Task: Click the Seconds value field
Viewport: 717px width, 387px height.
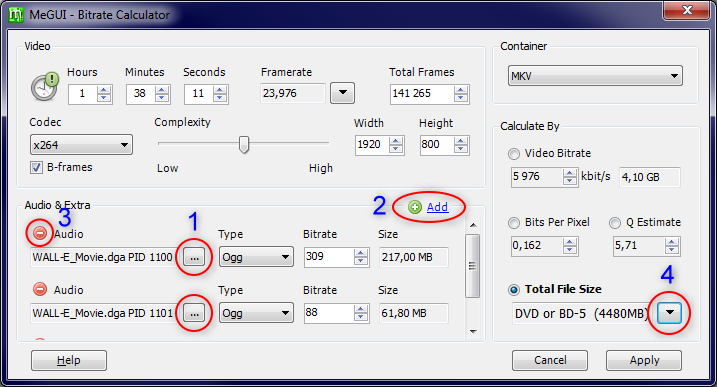Action: click(x=198, y=94)
